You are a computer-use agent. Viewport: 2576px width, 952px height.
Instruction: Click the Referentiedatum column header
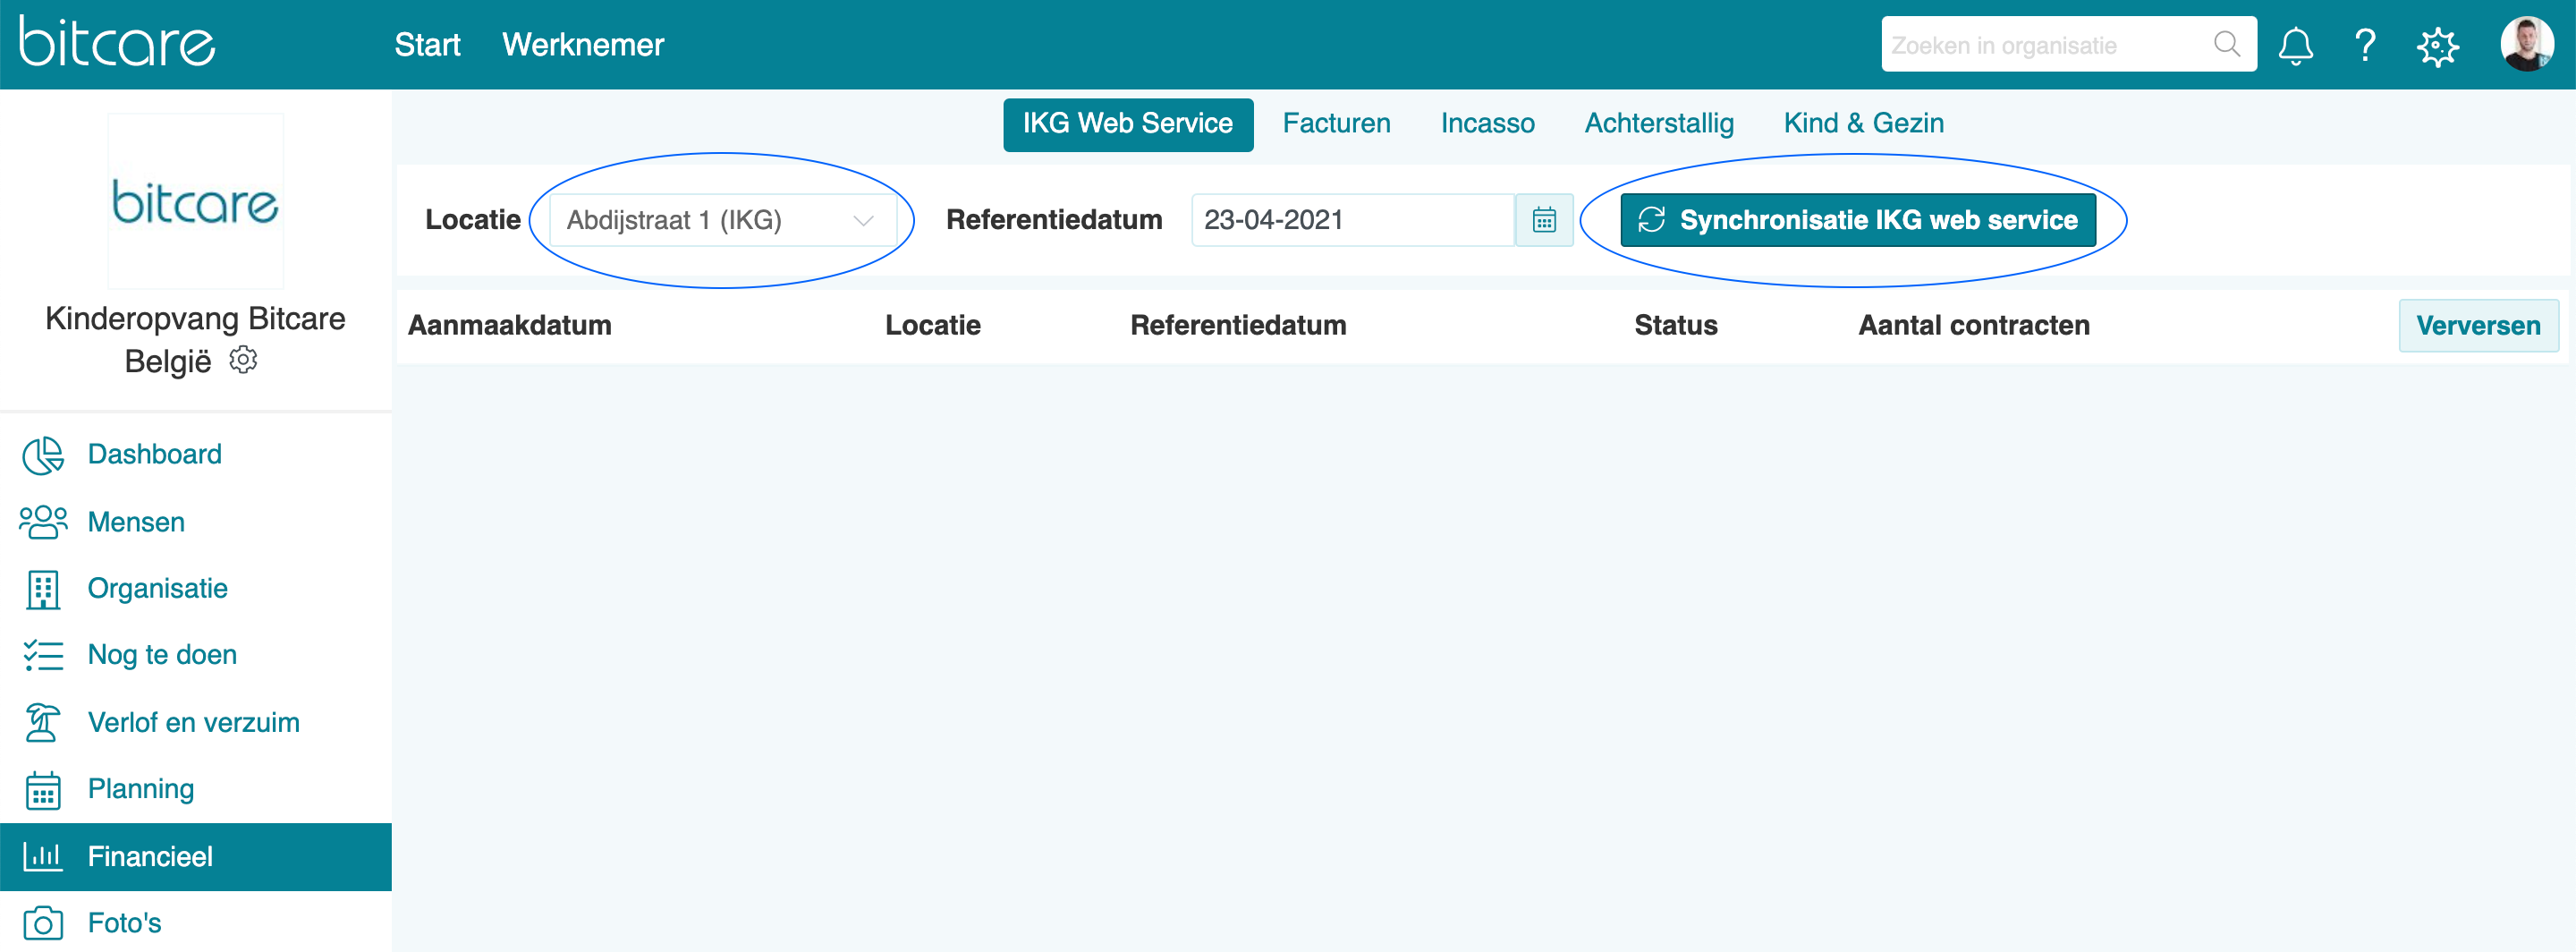coord(1238,326)
